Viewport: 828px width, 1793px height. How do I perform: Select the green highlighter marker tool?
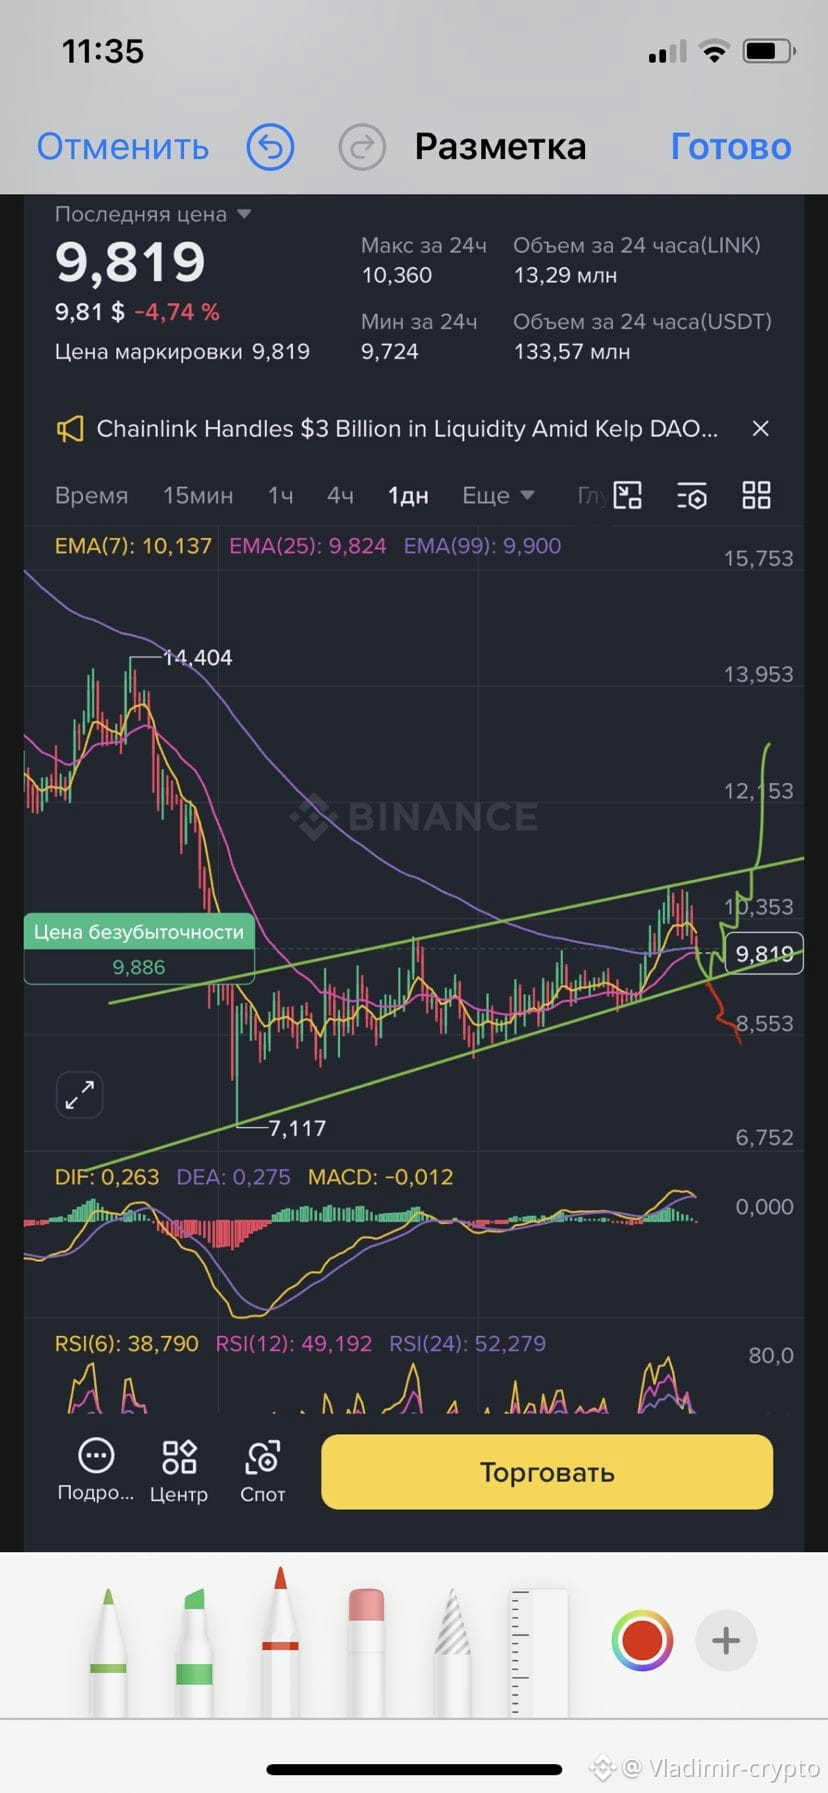(194, 1652)
